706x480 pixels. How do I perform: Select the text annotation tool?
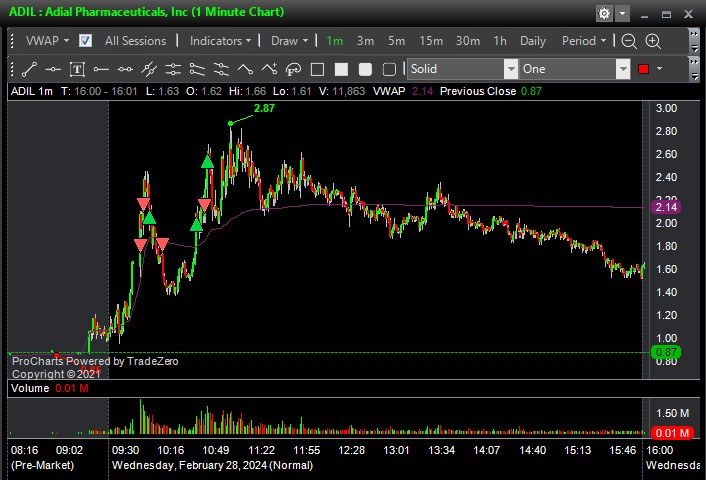(77, 69)
